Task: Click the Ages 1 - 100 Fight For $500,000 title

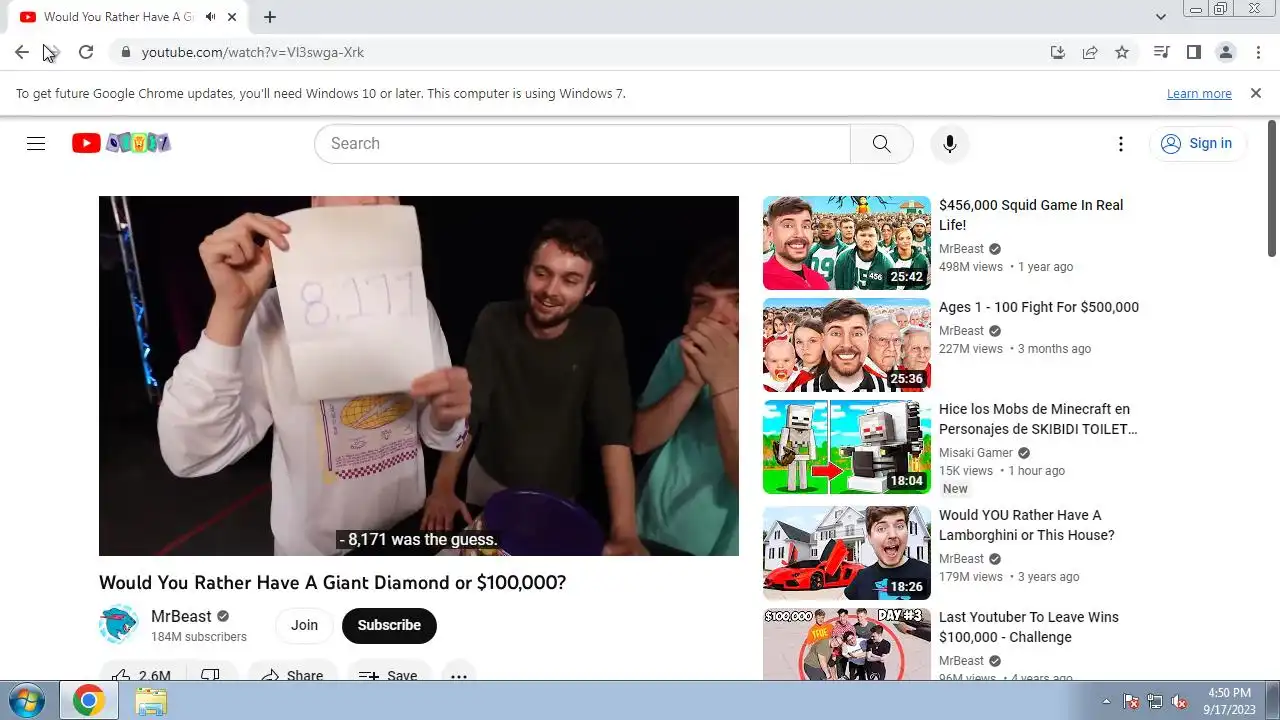Action: click(1039, 307)
